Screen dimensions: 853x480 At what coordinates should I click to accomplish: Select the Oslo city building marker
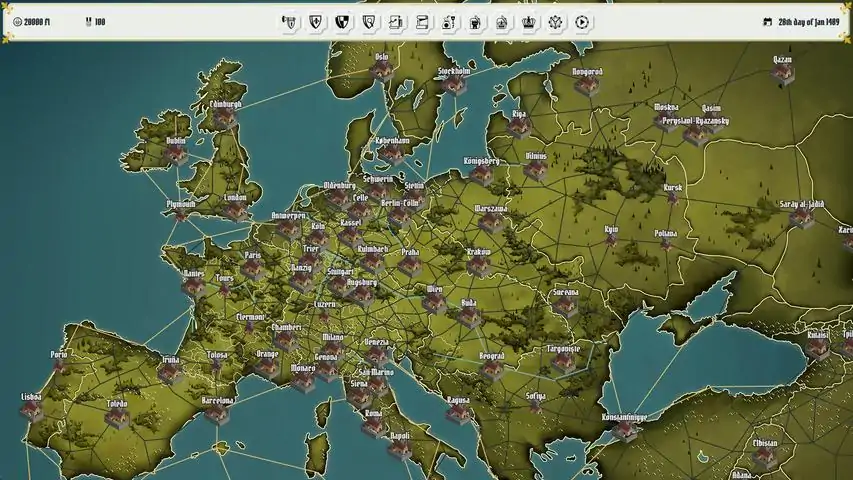click(382, 70)
